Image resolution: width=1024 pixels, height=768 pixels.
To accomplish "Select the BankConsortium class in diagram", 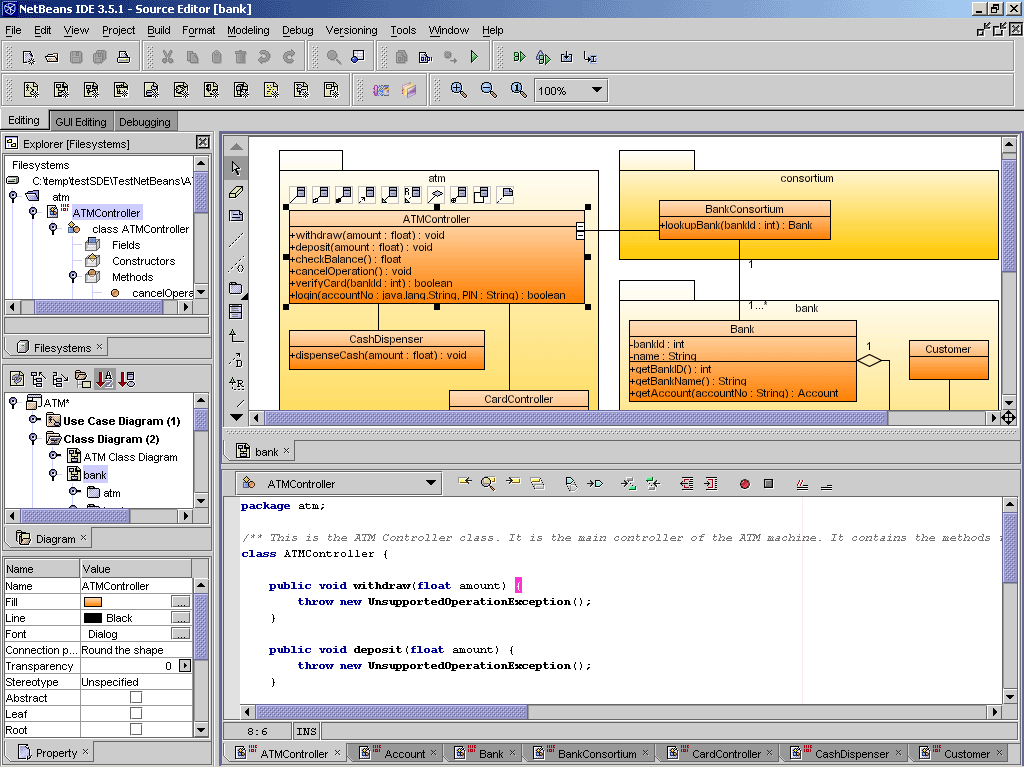I will pos(744,220).
